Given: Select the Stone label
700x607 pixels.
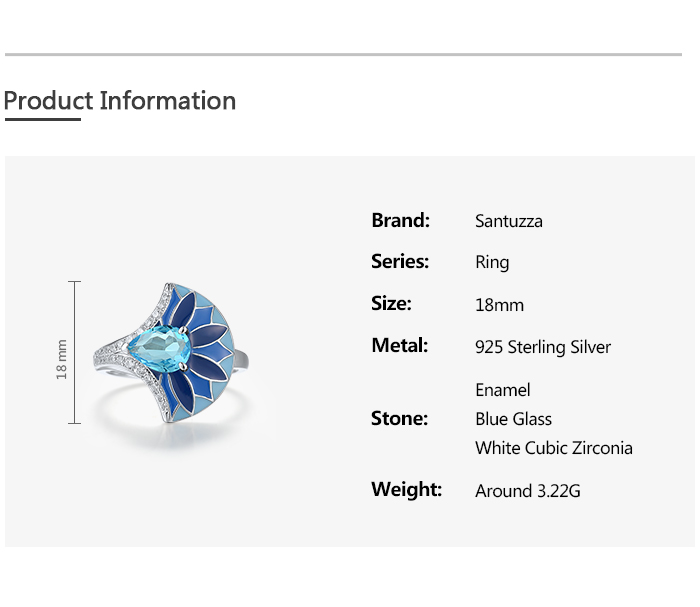Looking at the screenshot, I should pos(399,419).
